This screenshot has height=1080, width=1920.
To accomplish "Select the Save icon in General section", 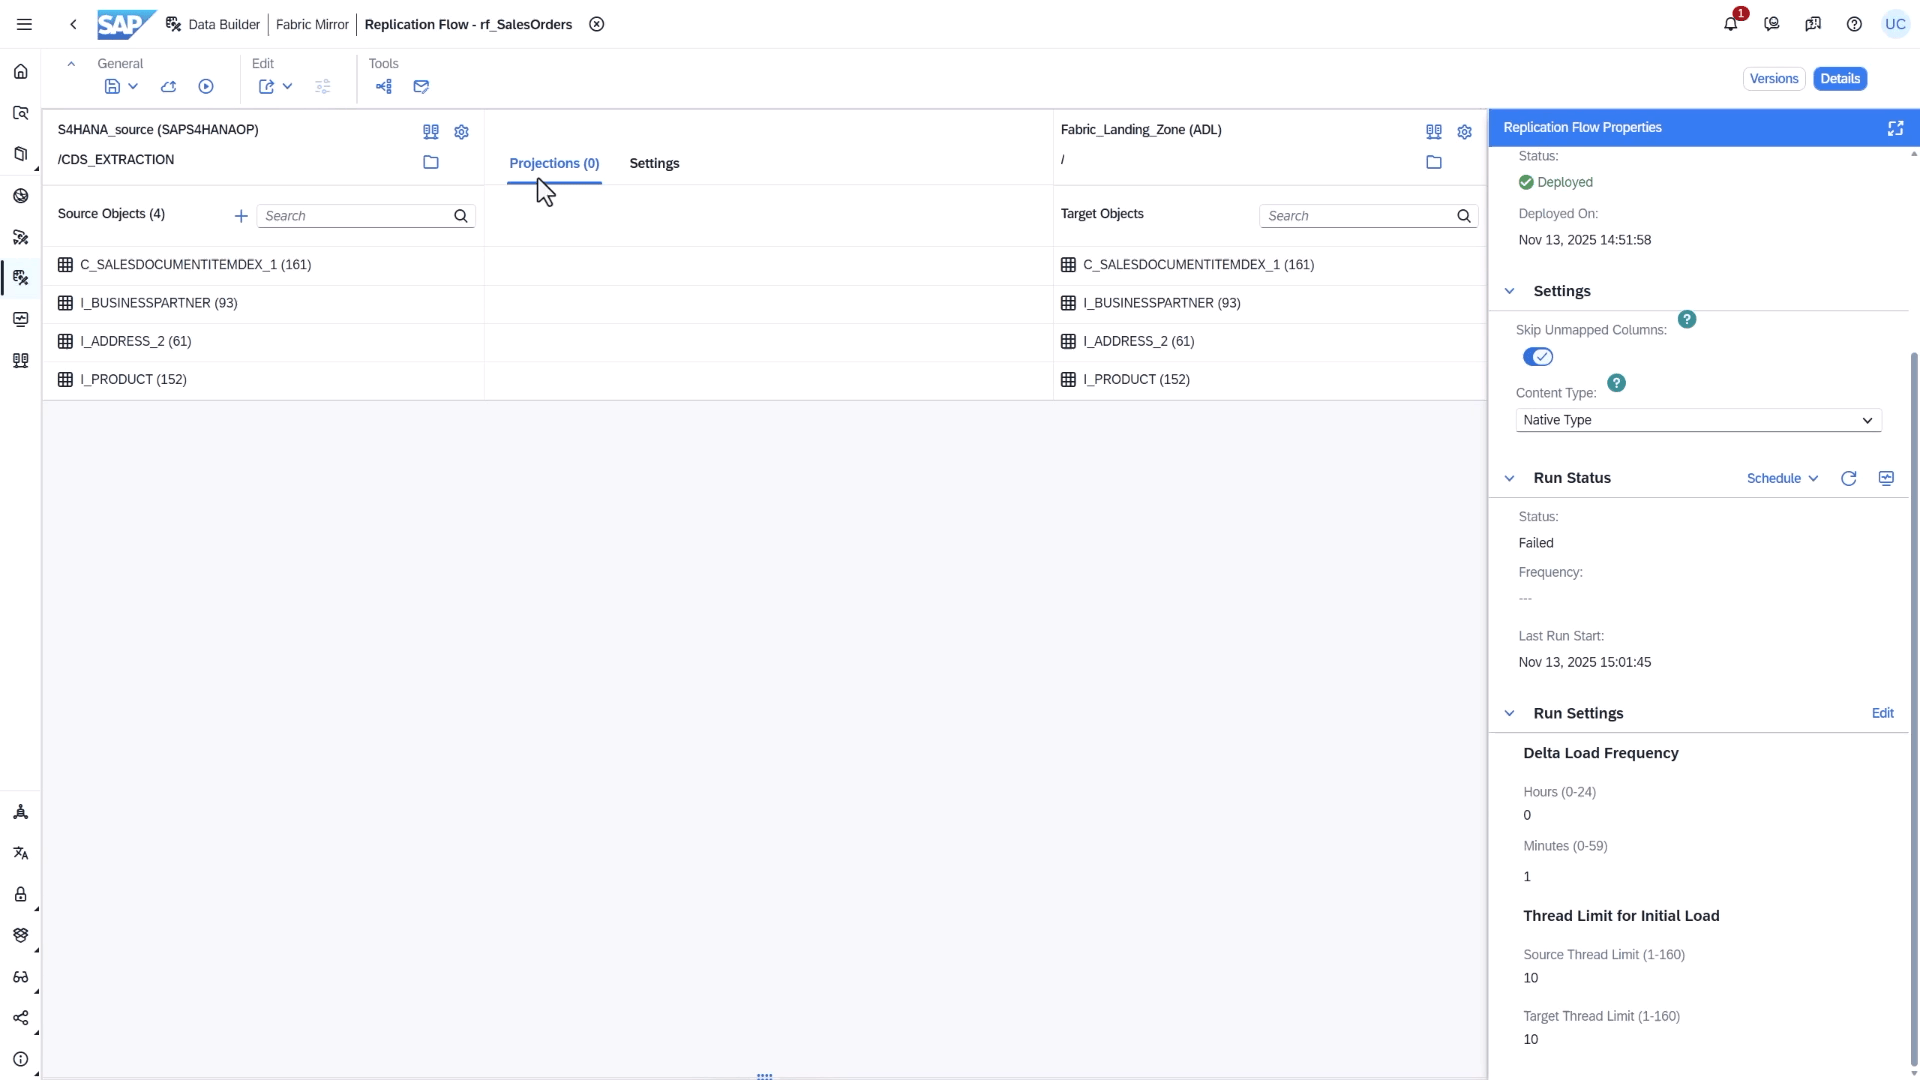I will tap(113, 87).
